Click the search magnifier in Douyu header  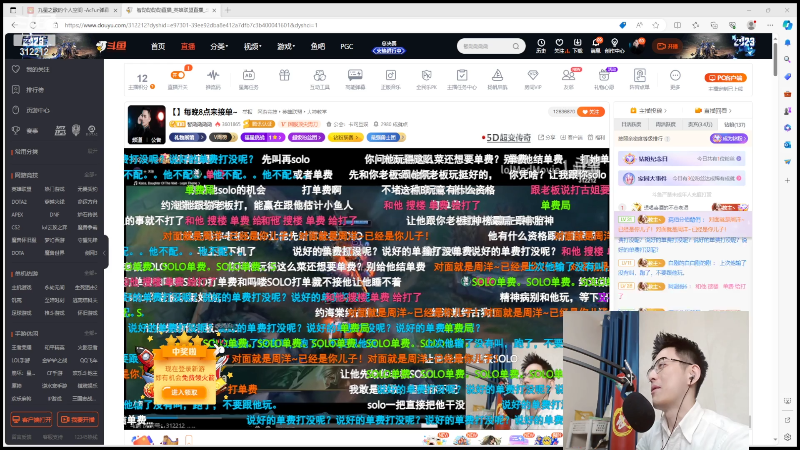[x=516, y=46]
